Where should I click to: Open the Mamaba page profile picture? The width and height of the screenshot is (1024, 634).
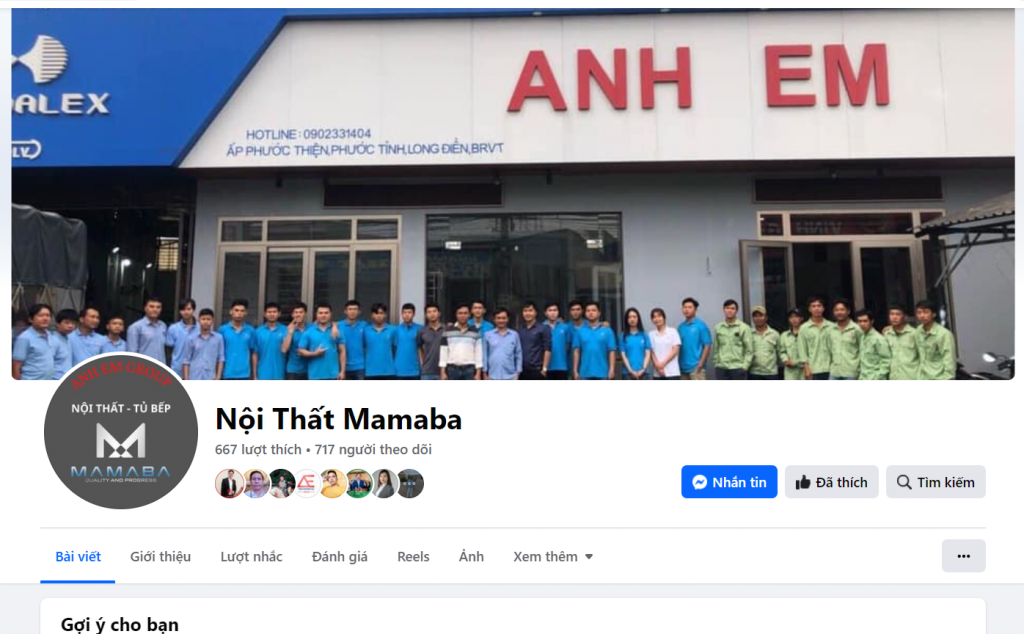121,432
